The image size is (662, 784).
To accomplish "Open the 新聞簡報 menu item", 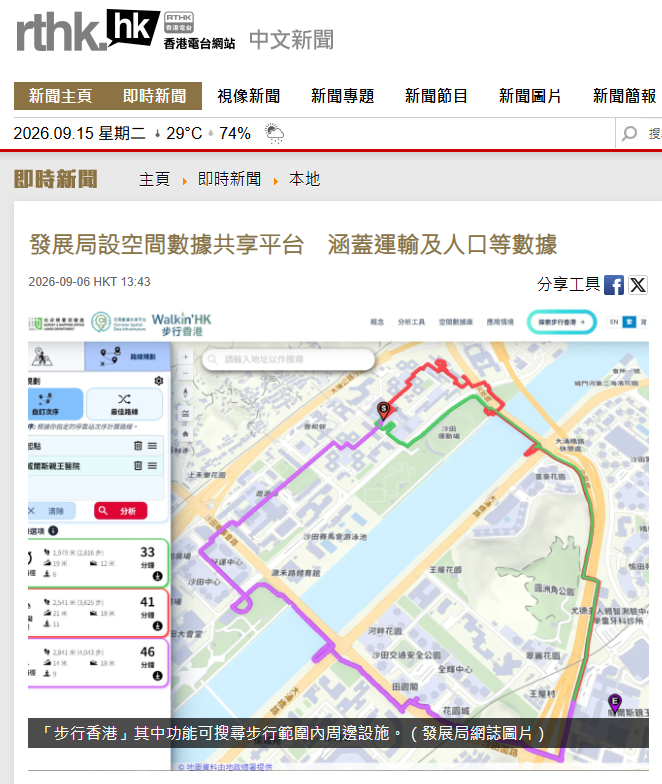I will pos(624,96).
